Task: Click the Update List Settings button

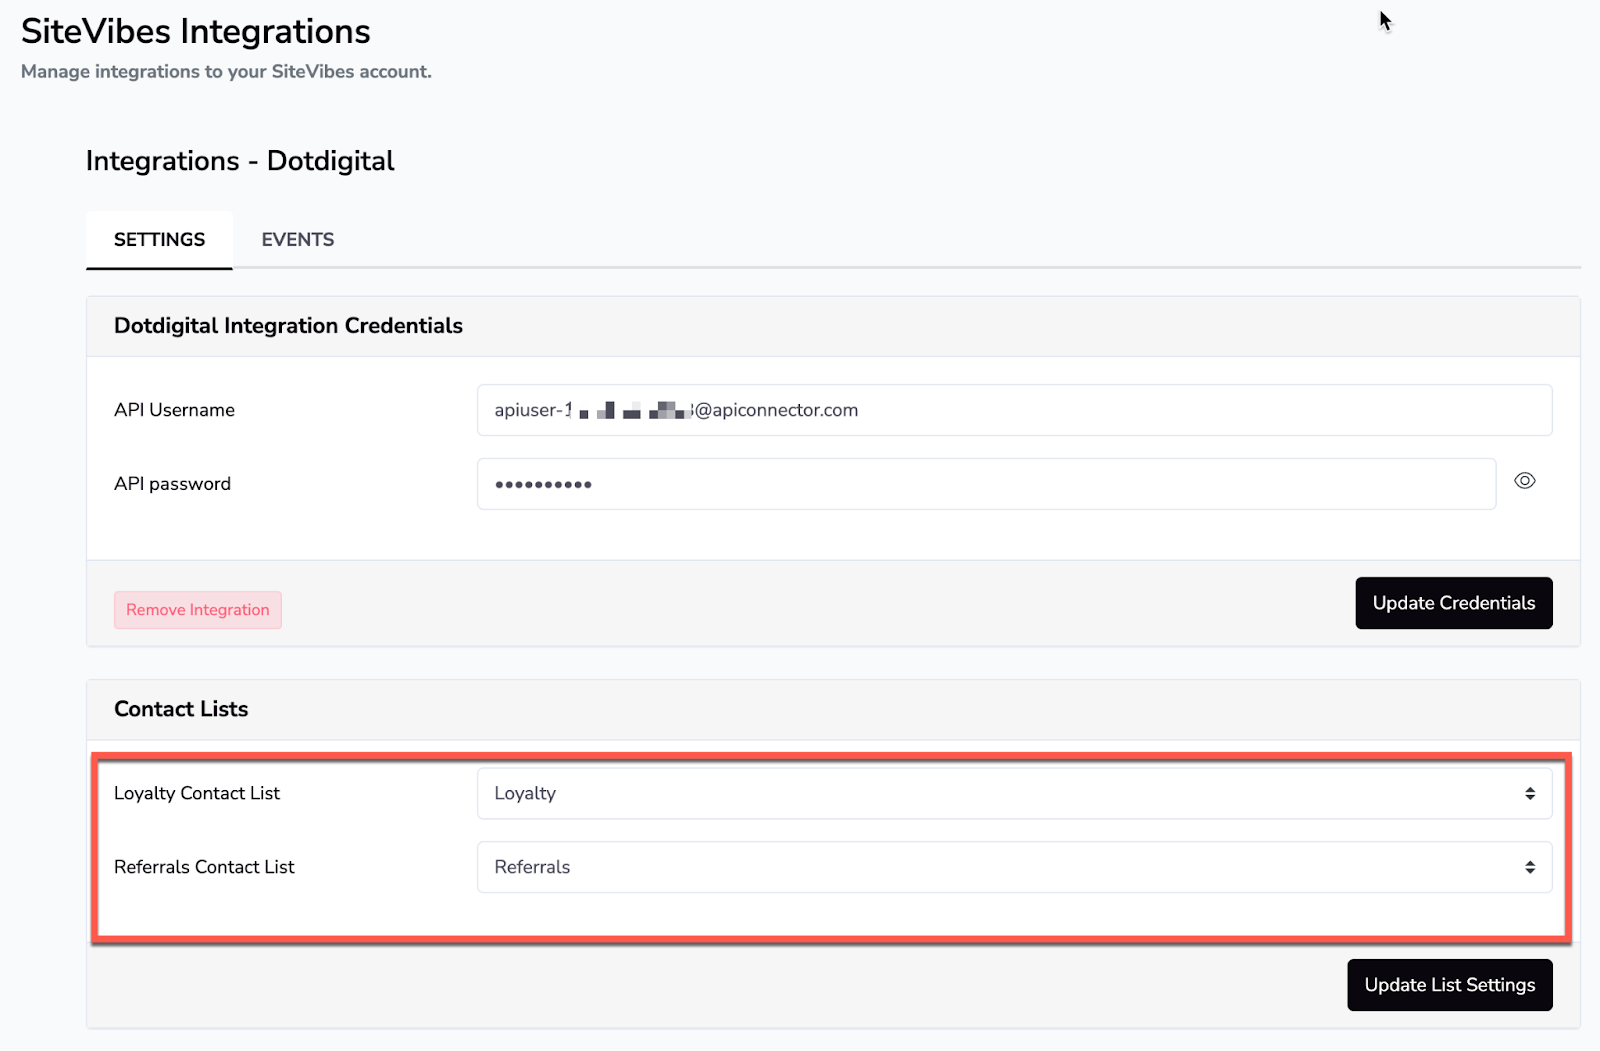Action: coord(1450,985)
